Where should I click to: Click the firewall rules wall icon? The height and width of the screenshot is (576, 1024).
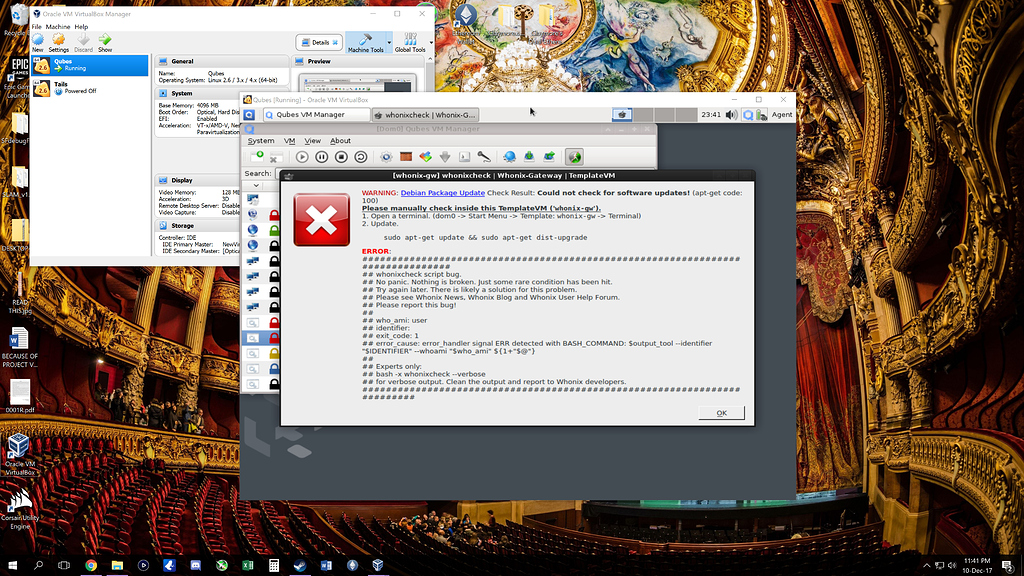[x=406, y=157]
